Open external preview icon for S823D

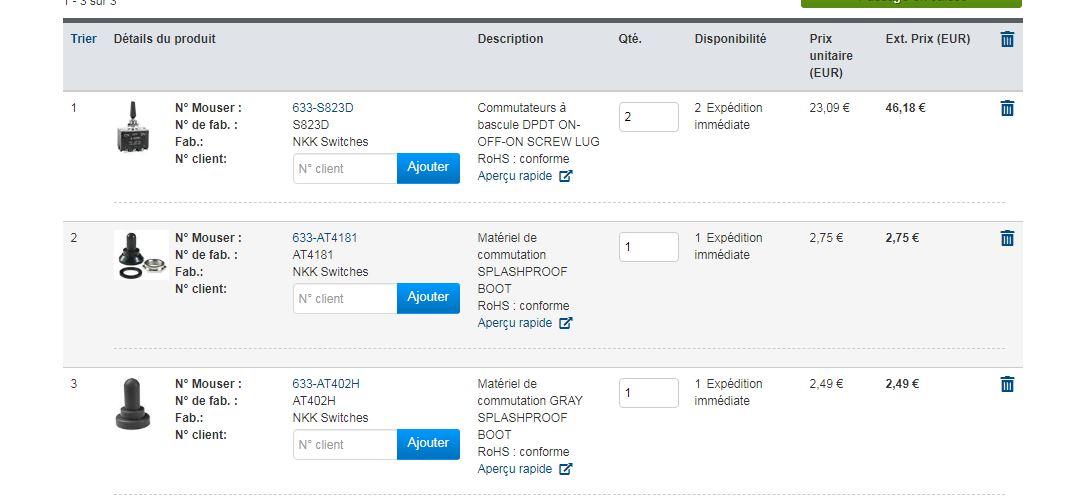pos(565,176)
